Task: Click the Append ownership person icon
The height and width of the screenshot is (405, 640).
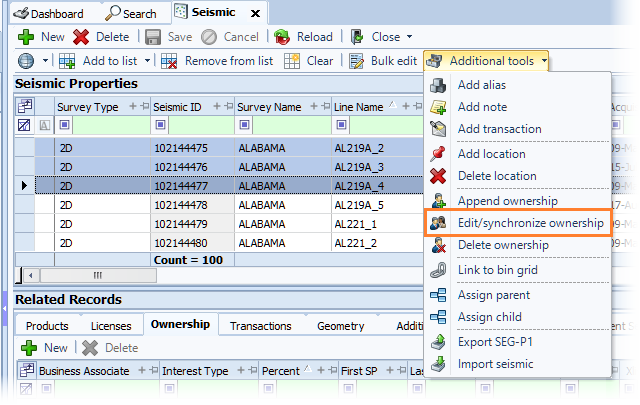Action: [438, 201]
